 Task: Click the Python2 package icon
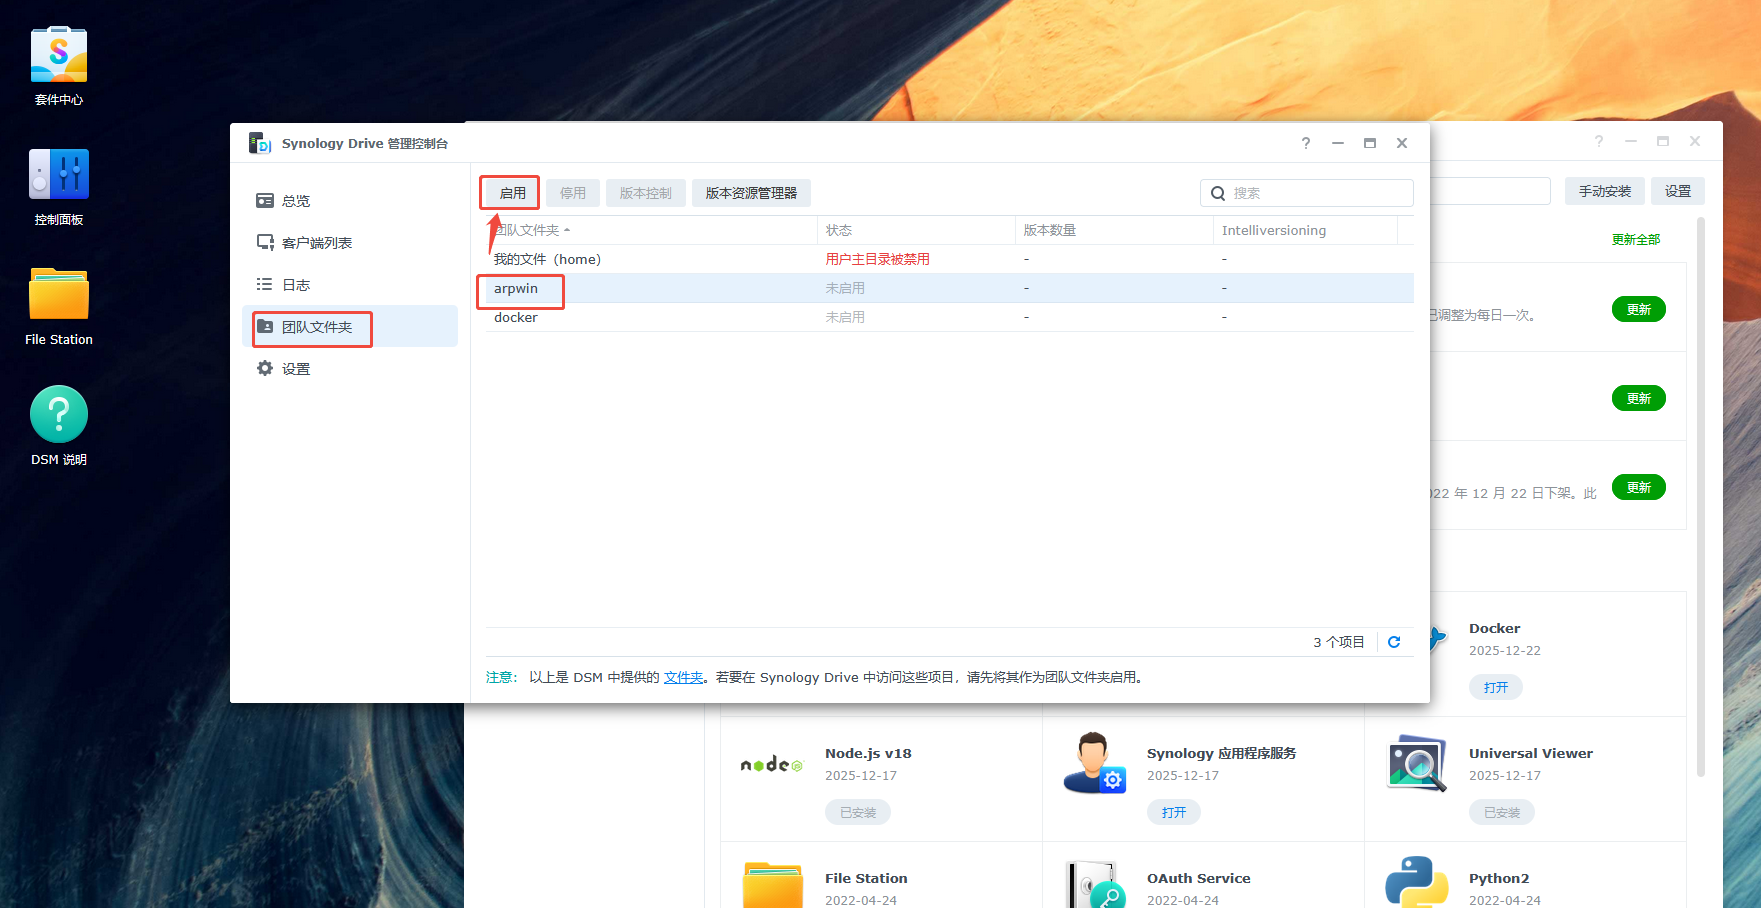[x=1416, y=882]
